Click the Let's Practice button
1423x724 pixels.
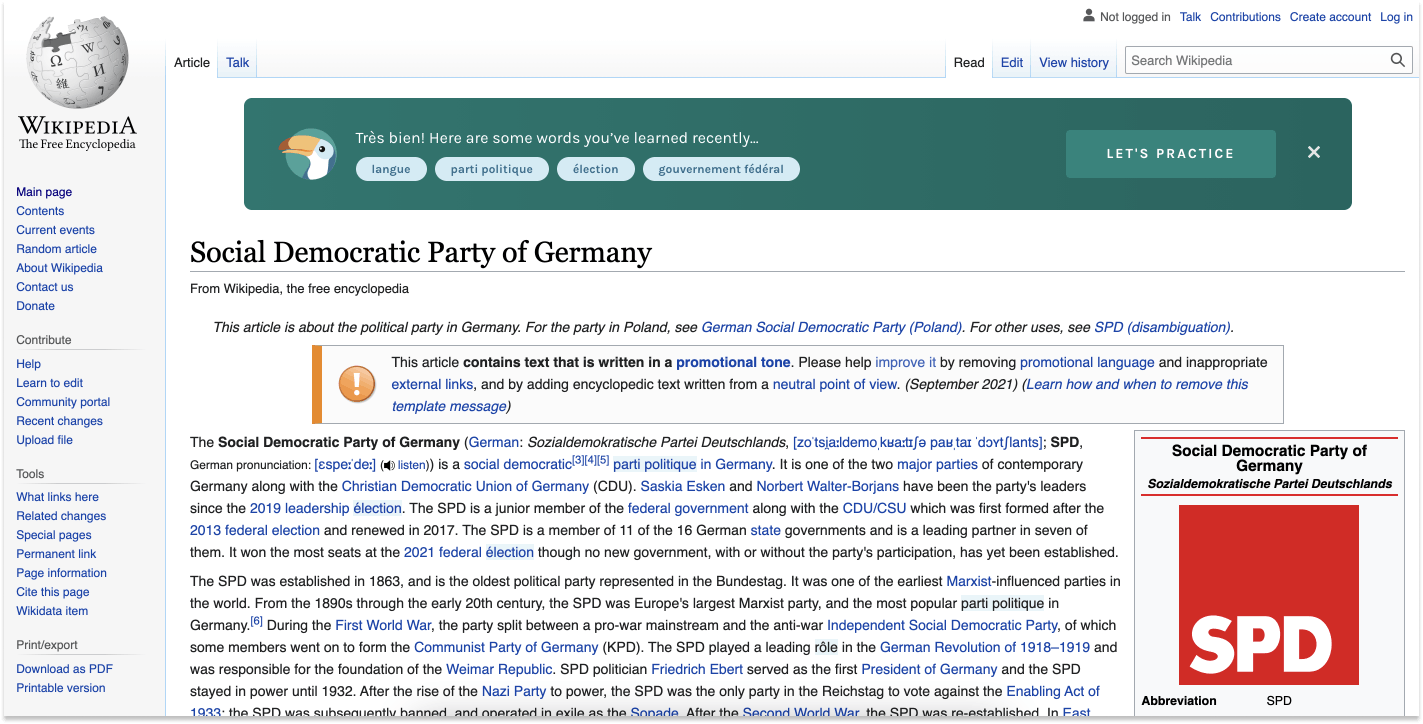click(x=1170, y=154)
